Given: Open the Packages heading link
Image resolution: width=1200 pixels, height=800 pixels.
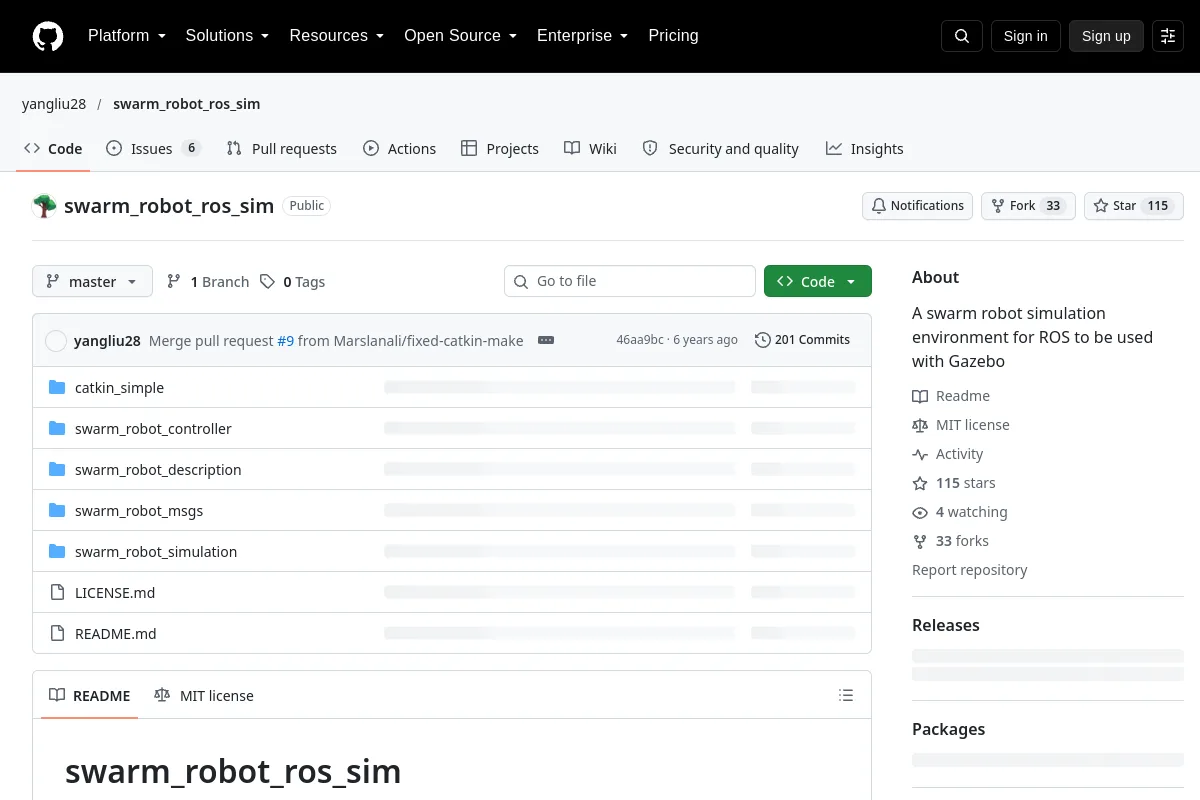Looking at the screenshot, I should [x=948, y=729].
